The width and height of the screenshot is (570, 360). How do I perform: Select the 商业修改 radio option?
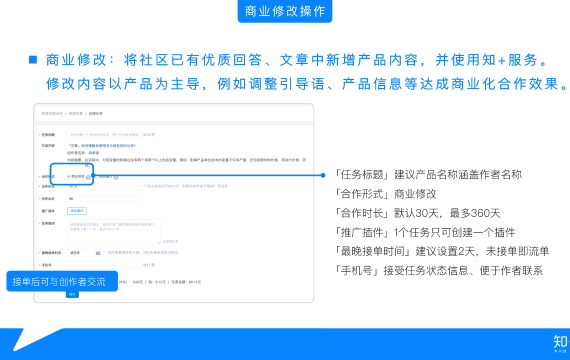click(x=69, y=176)
